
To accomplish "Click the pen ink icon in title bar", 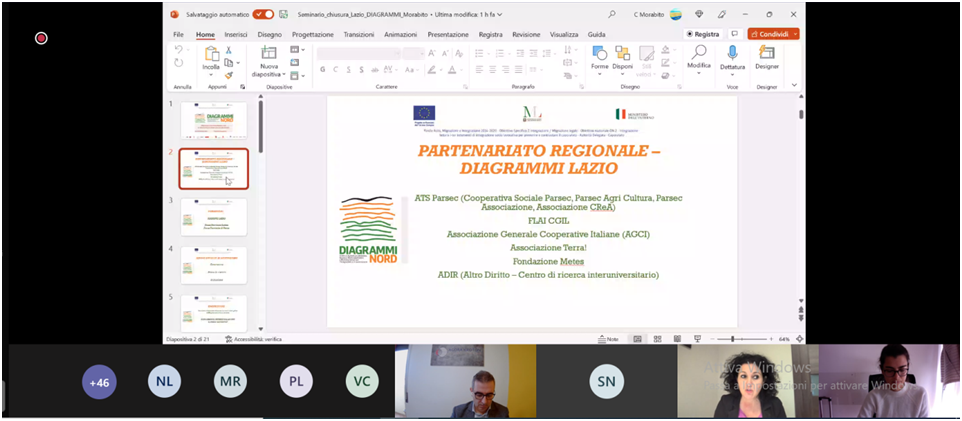I will tap(722, 14).
